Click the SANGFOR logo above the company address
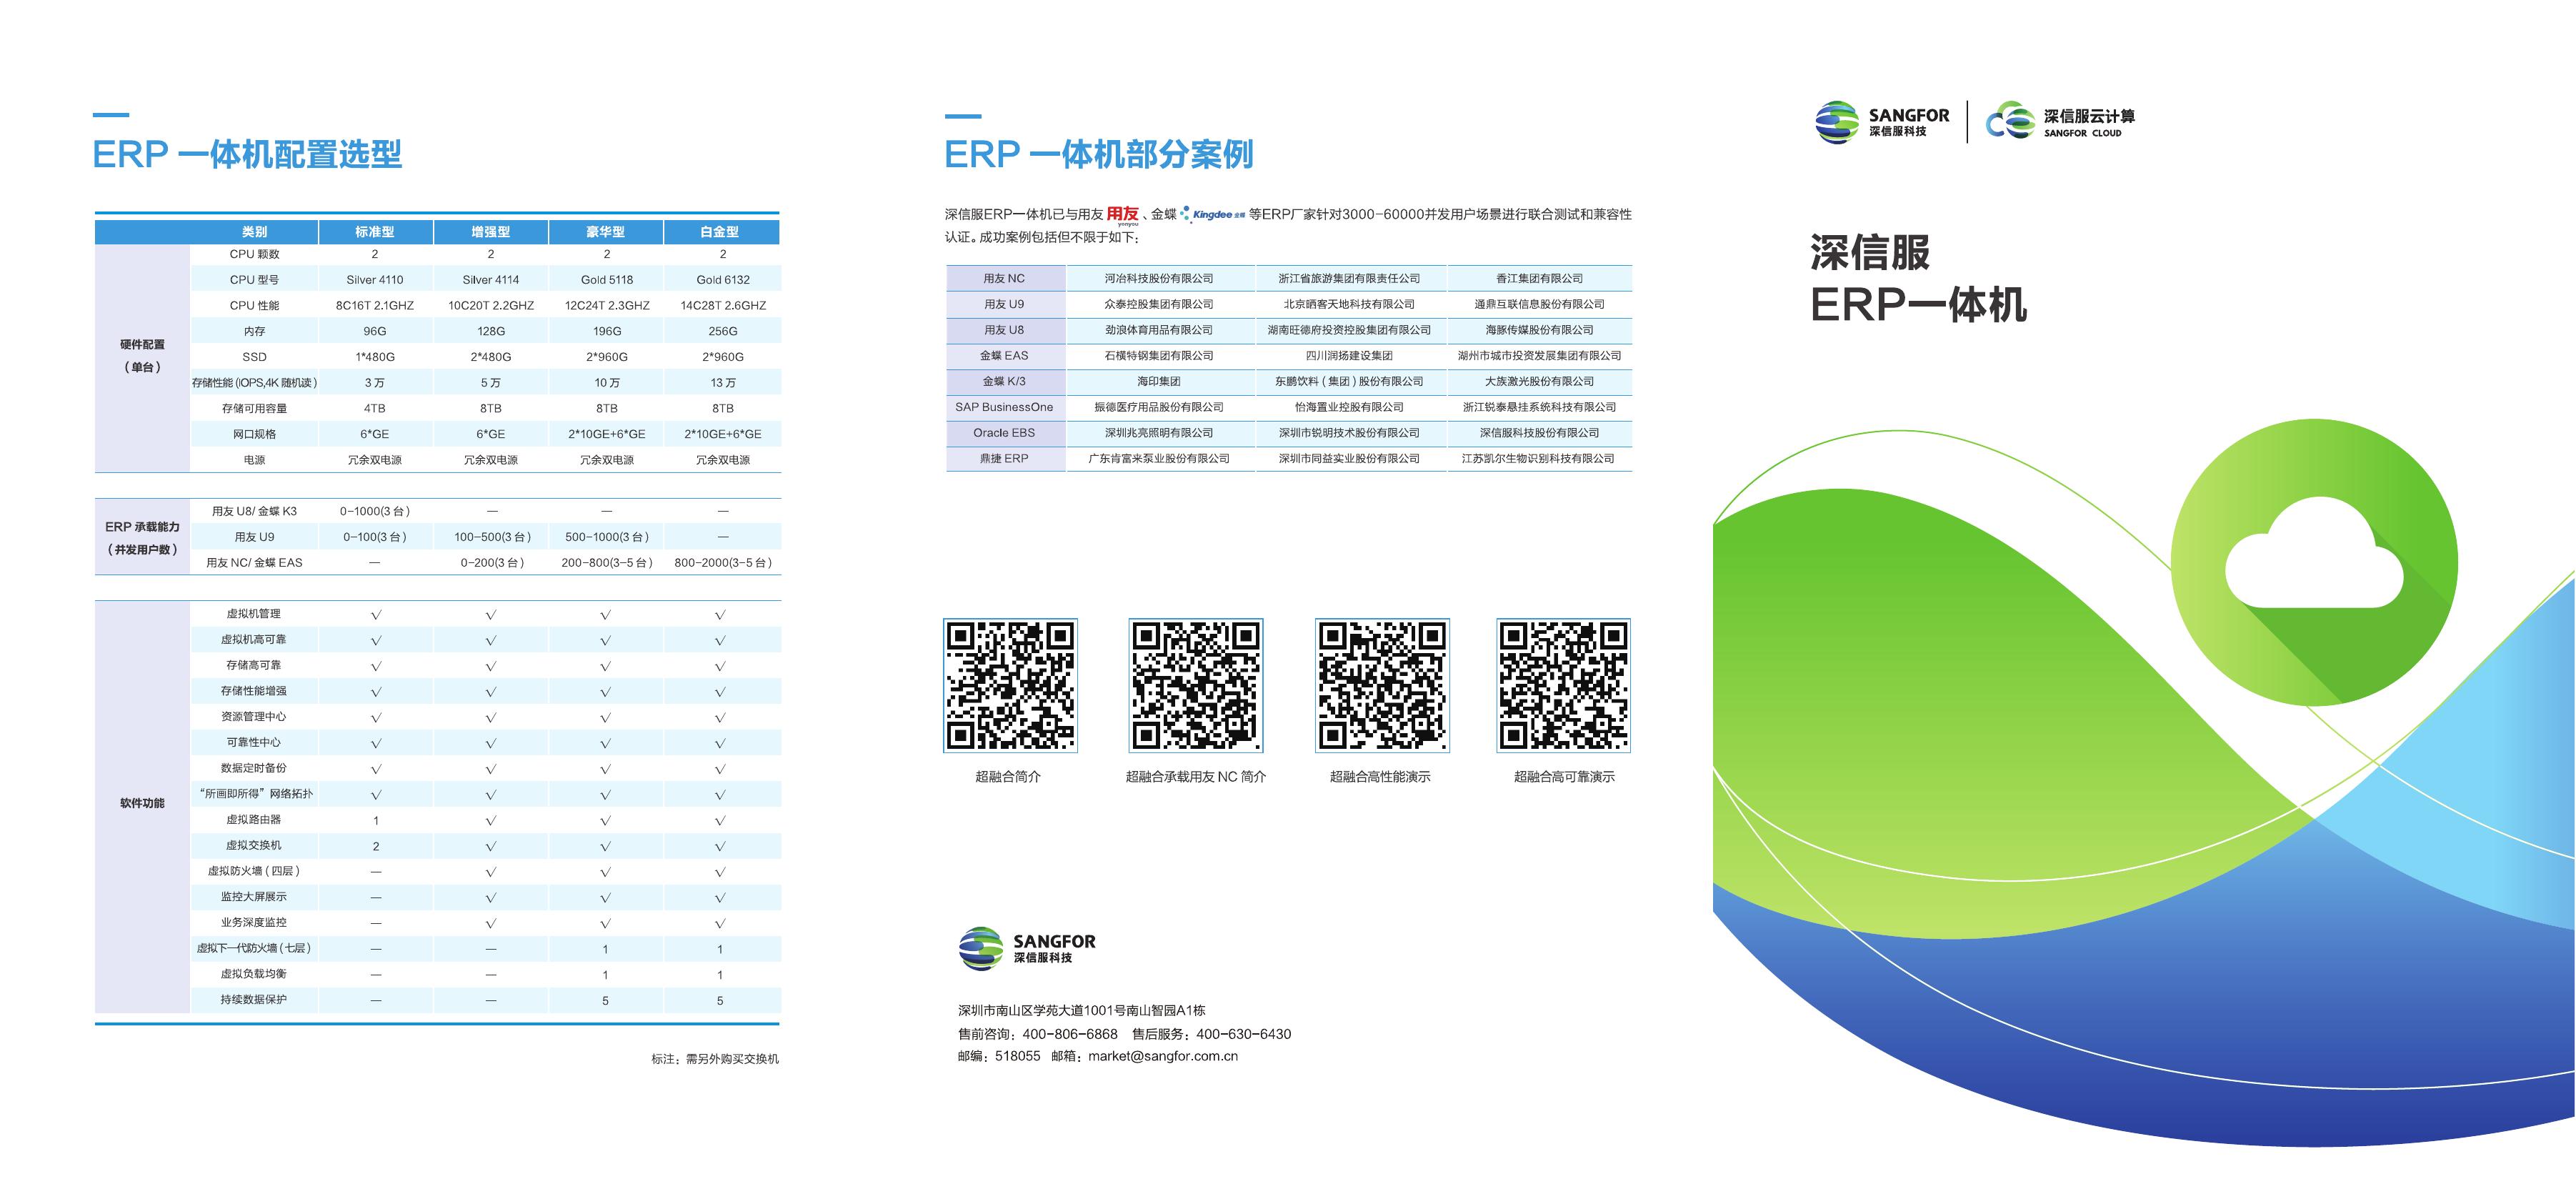 (x=1027, y=948)
